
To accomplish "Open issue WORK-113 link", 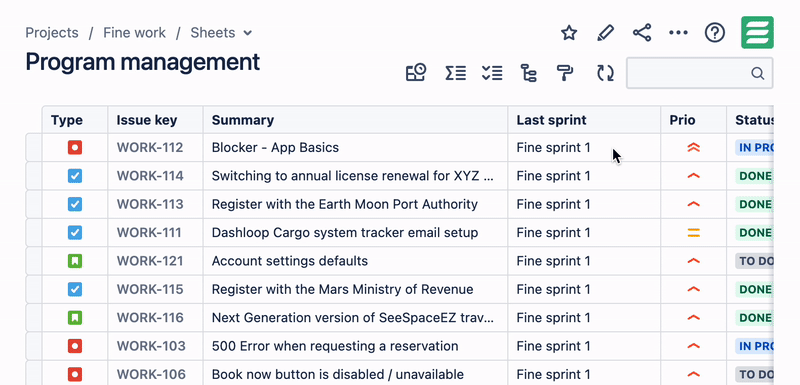I will 149,204.
